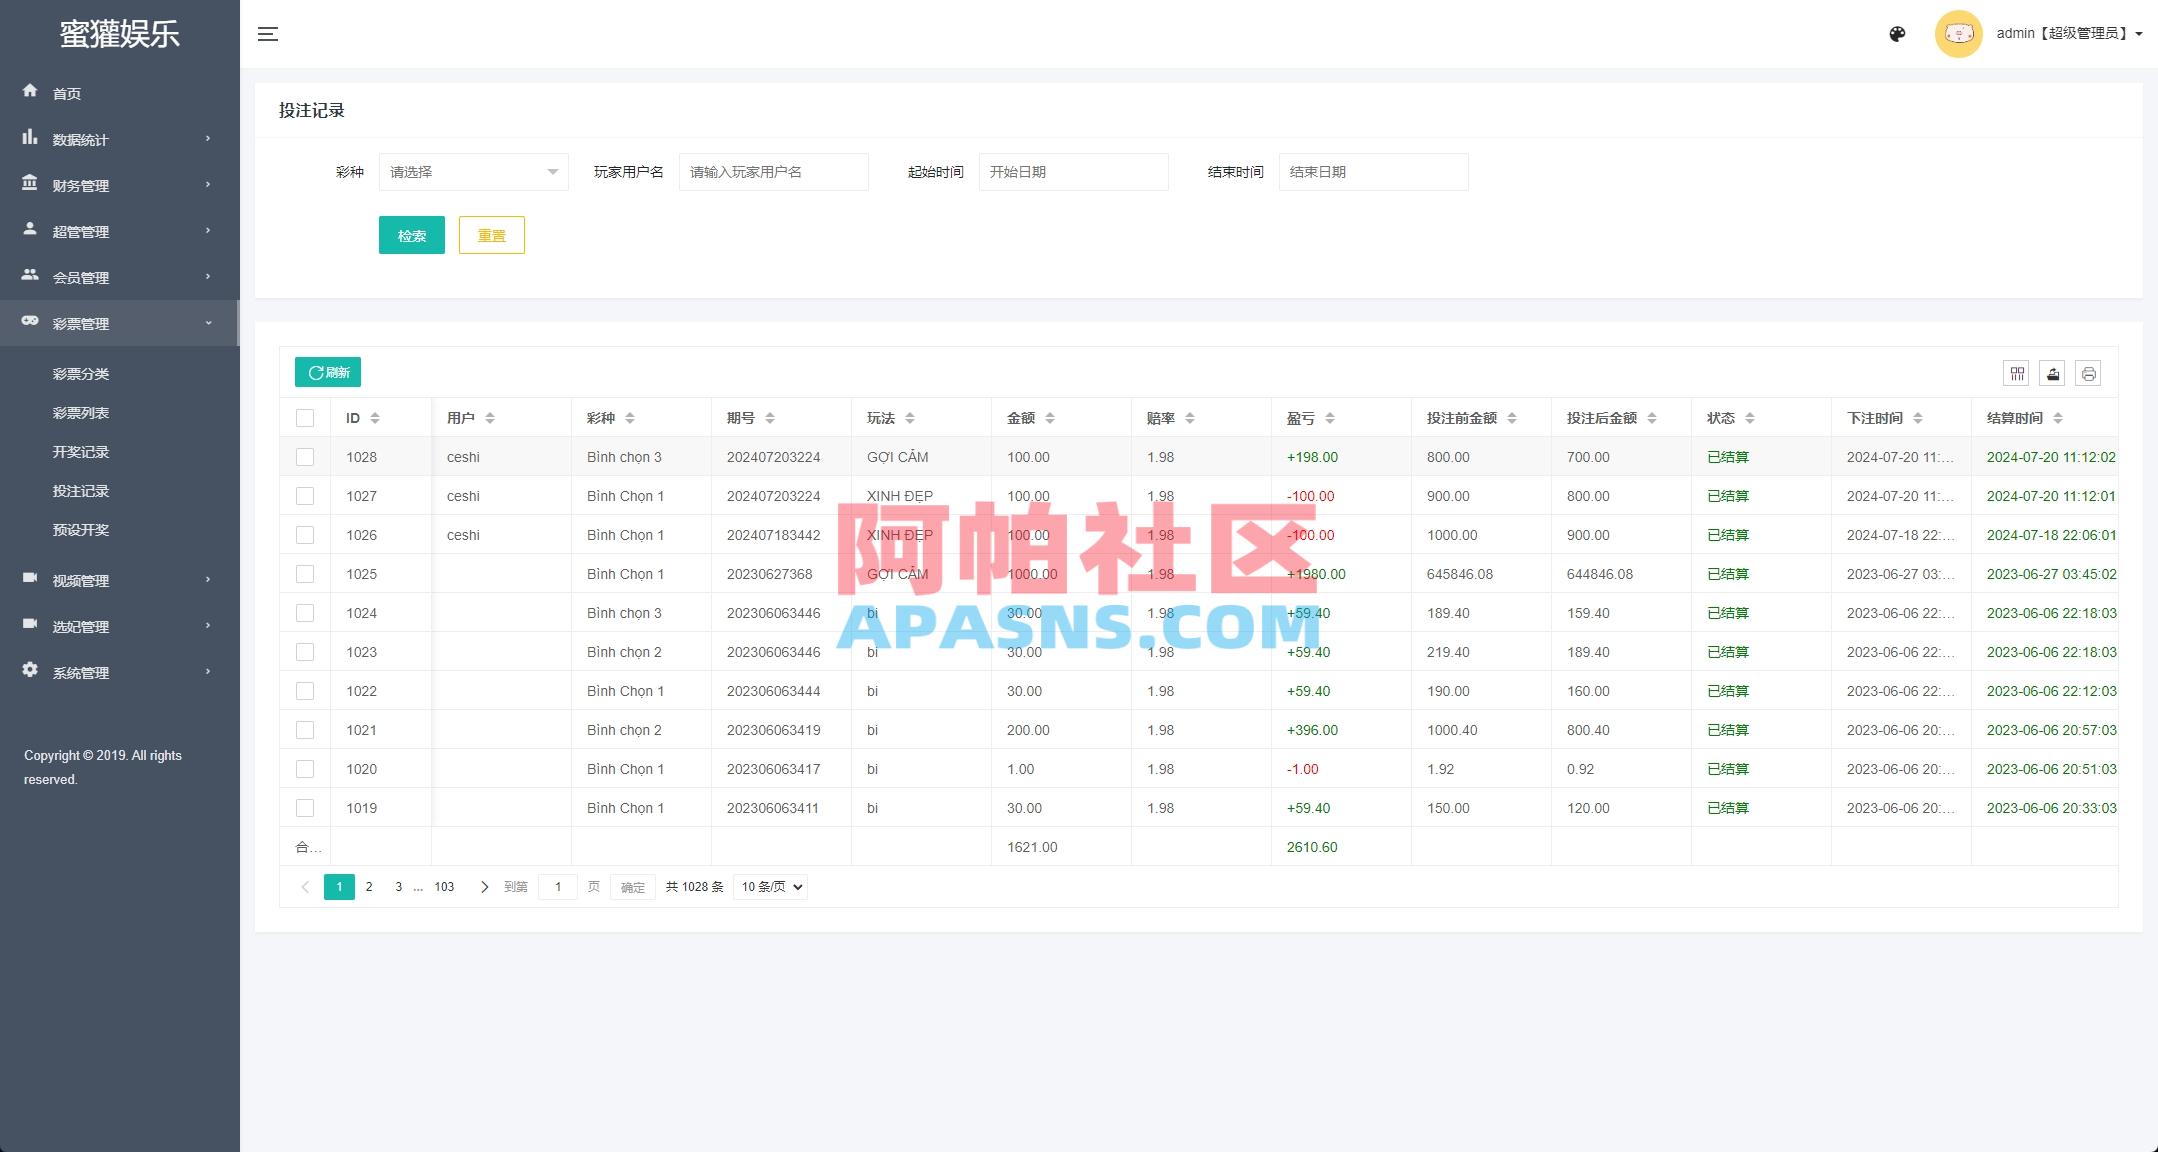Open the 开奖记录 menu item
Viewport: 2158px width, 1152px height.
point(82,451)
